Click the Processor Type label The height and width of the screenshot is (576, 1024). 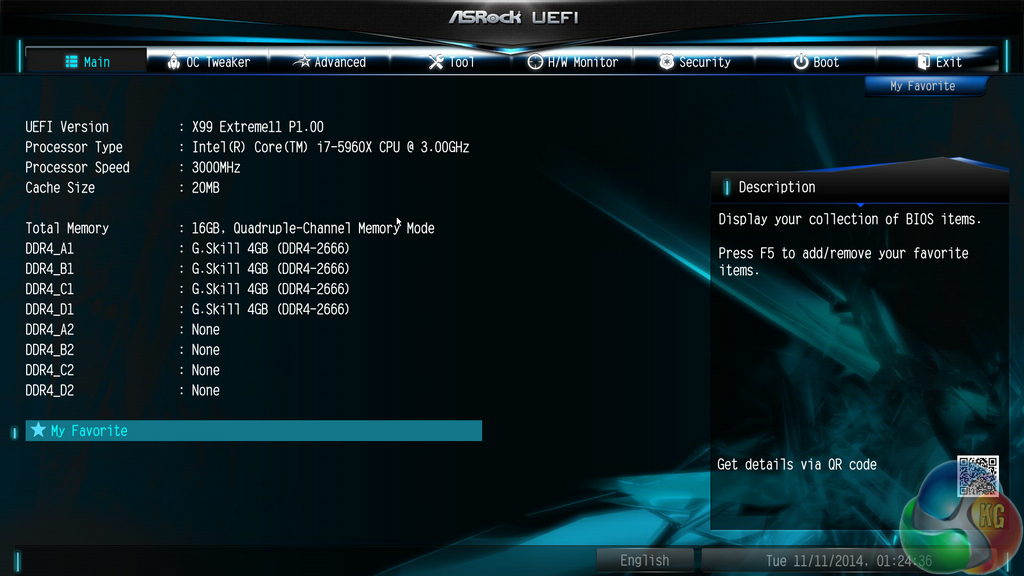(x=74, y=147)
